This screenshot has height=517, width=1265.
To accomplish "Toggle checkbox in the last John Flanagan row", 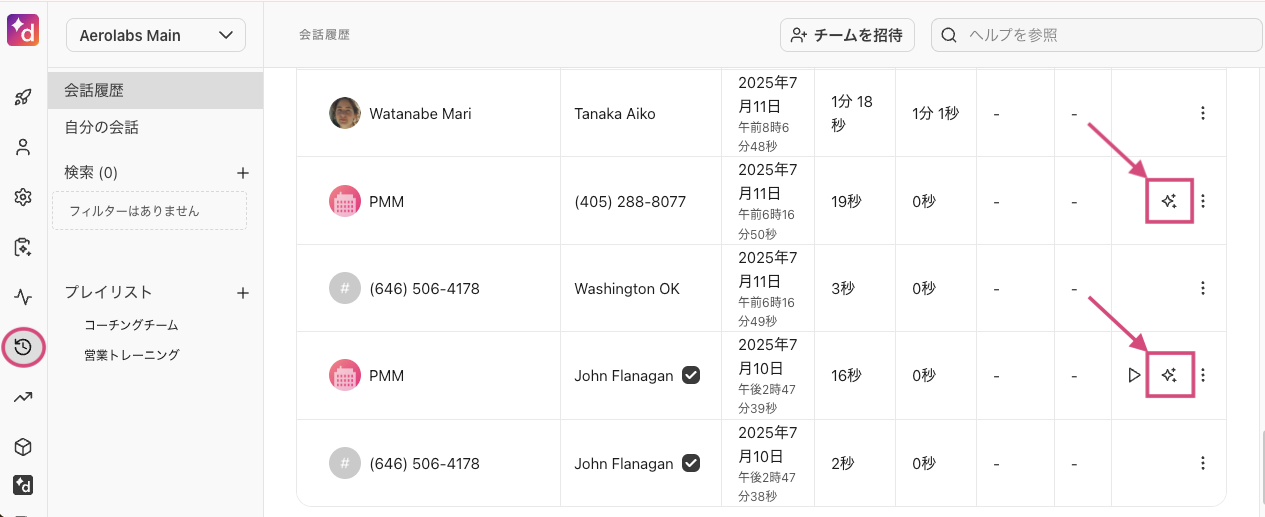I will 690,463.
